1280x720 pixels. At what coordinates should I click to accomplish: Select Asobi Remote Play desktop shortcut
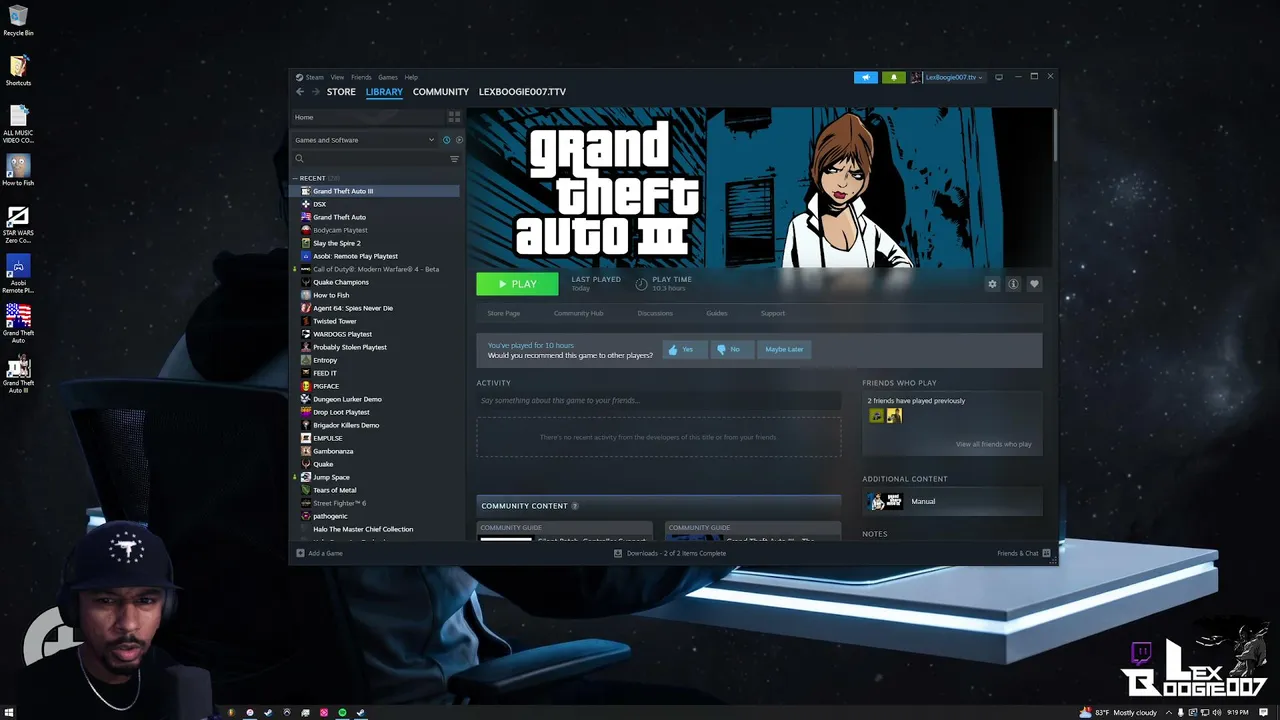click(x=18, y=274)
